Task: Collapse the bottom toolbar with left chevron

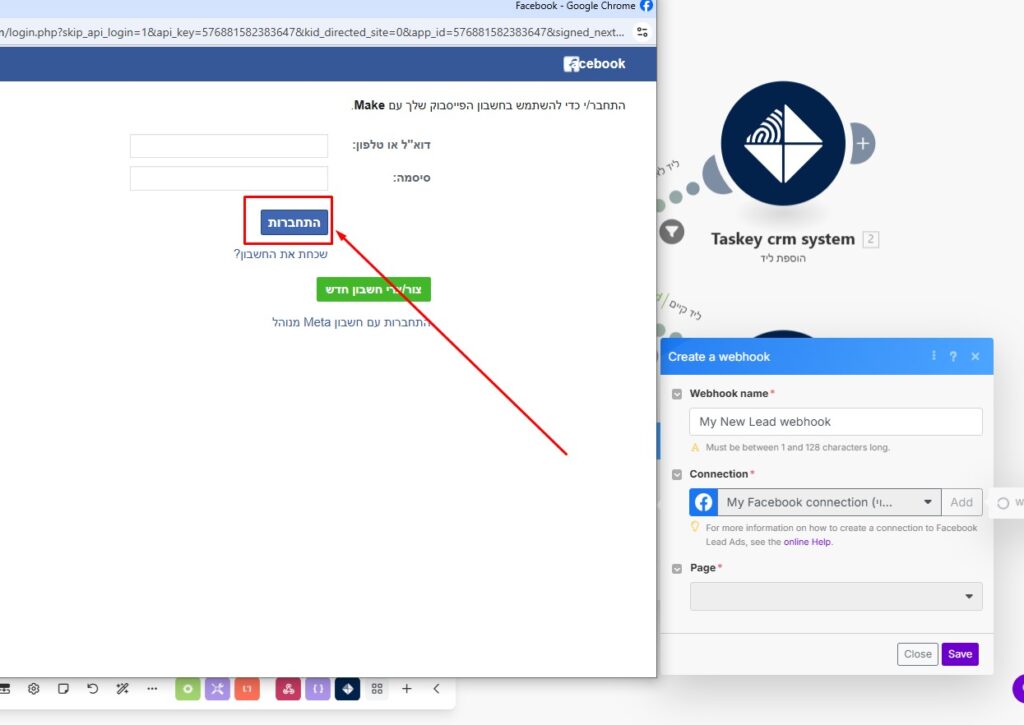Action: [436, 688]
